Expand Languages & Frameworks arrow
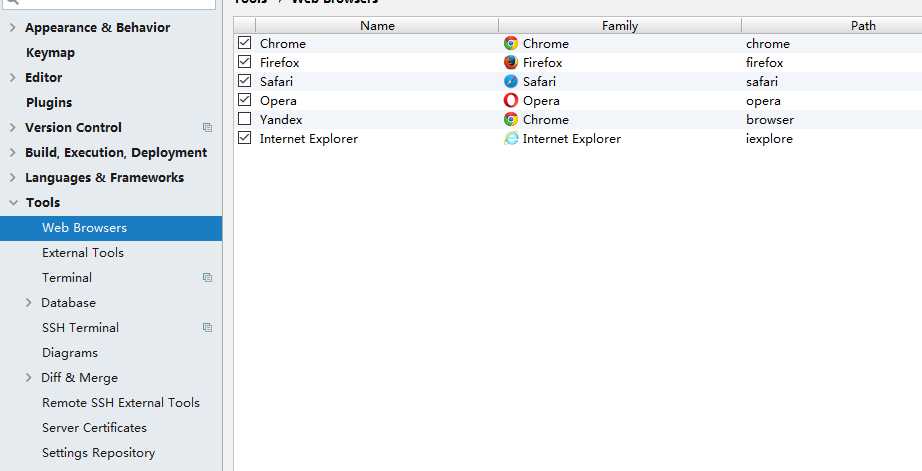Image resolution: width=922 pixels, height=471 pixels. coord(12,178)
